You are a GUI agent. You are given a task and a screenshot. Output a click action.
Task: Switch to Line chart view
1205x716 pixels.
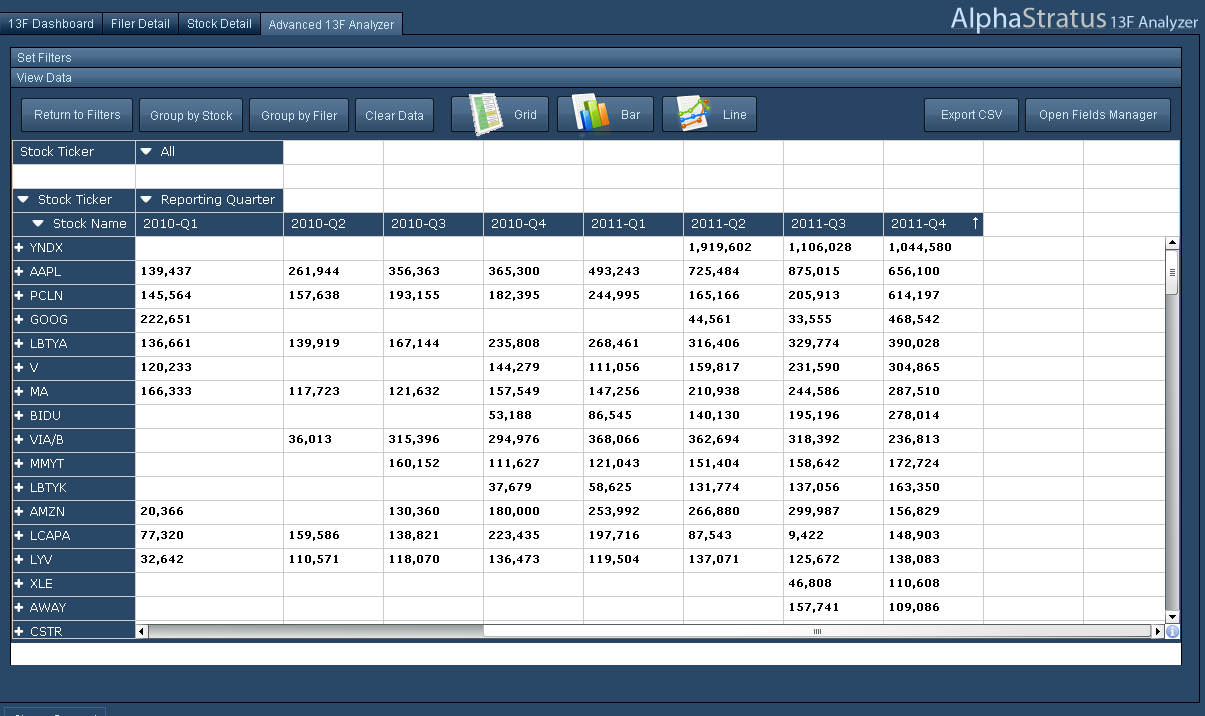(709, 115)
